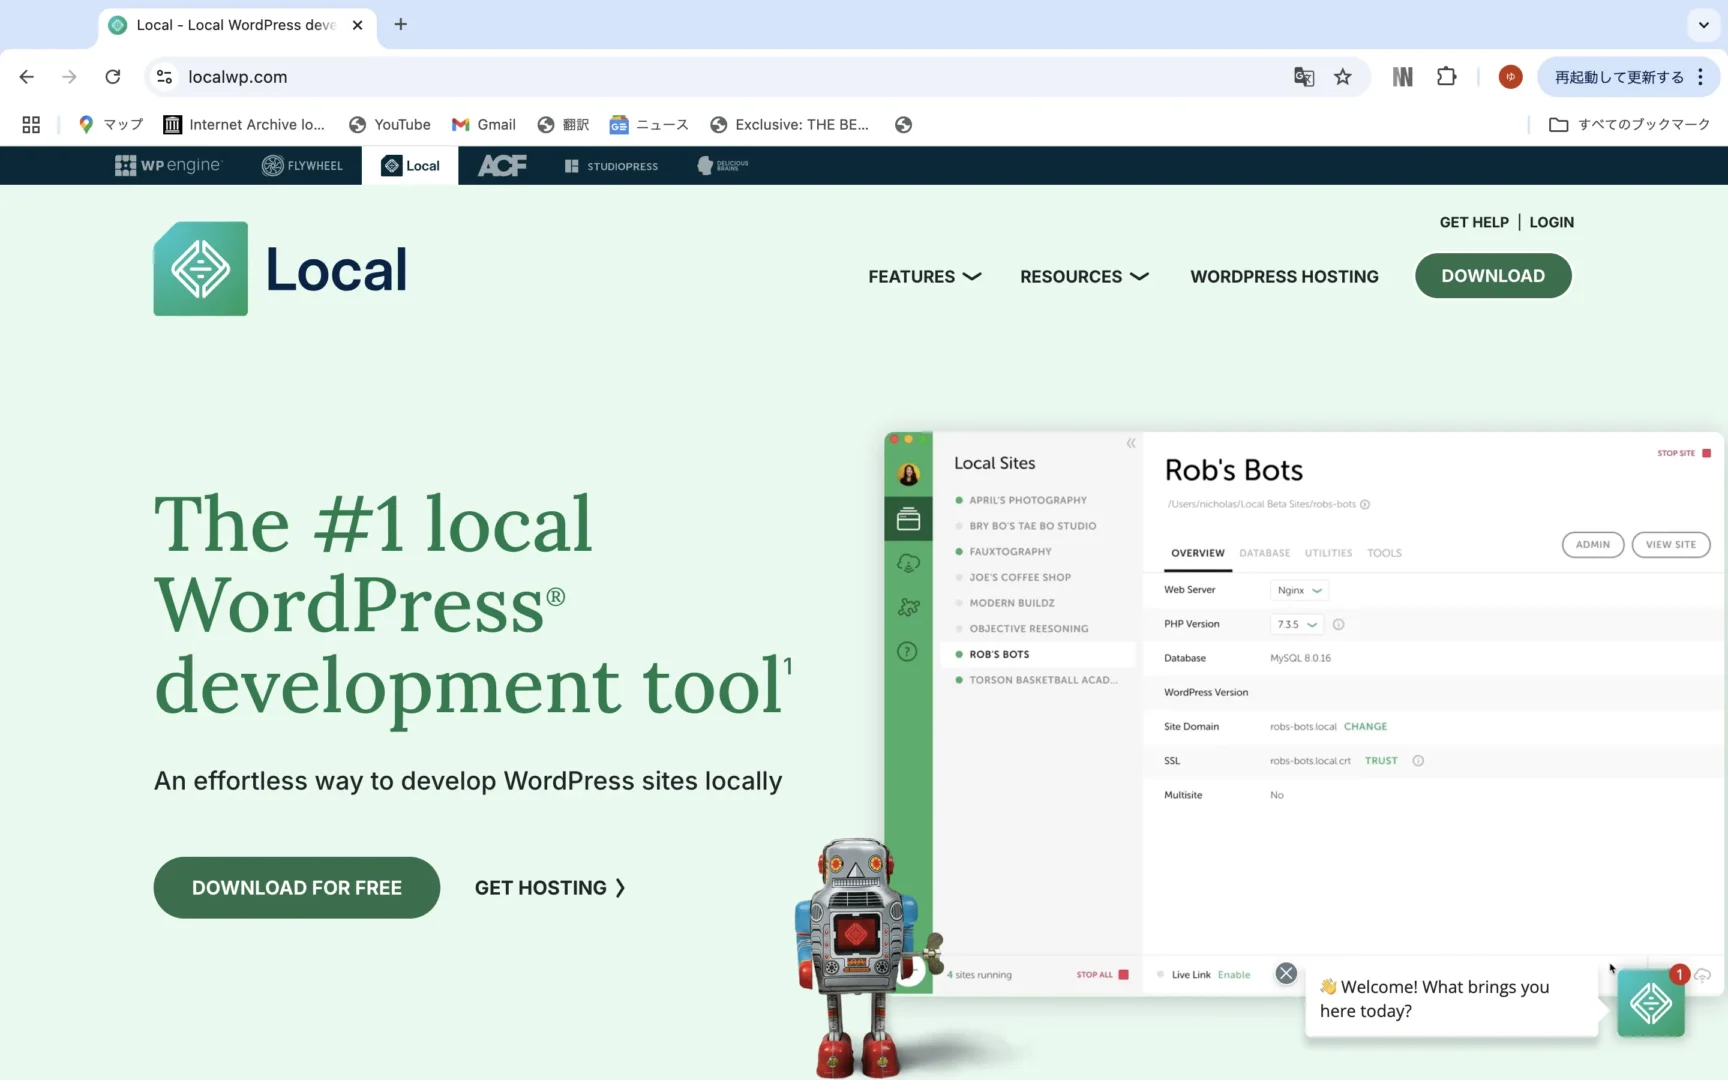Expand the Features dropdown menu

[x=924, y=277]
